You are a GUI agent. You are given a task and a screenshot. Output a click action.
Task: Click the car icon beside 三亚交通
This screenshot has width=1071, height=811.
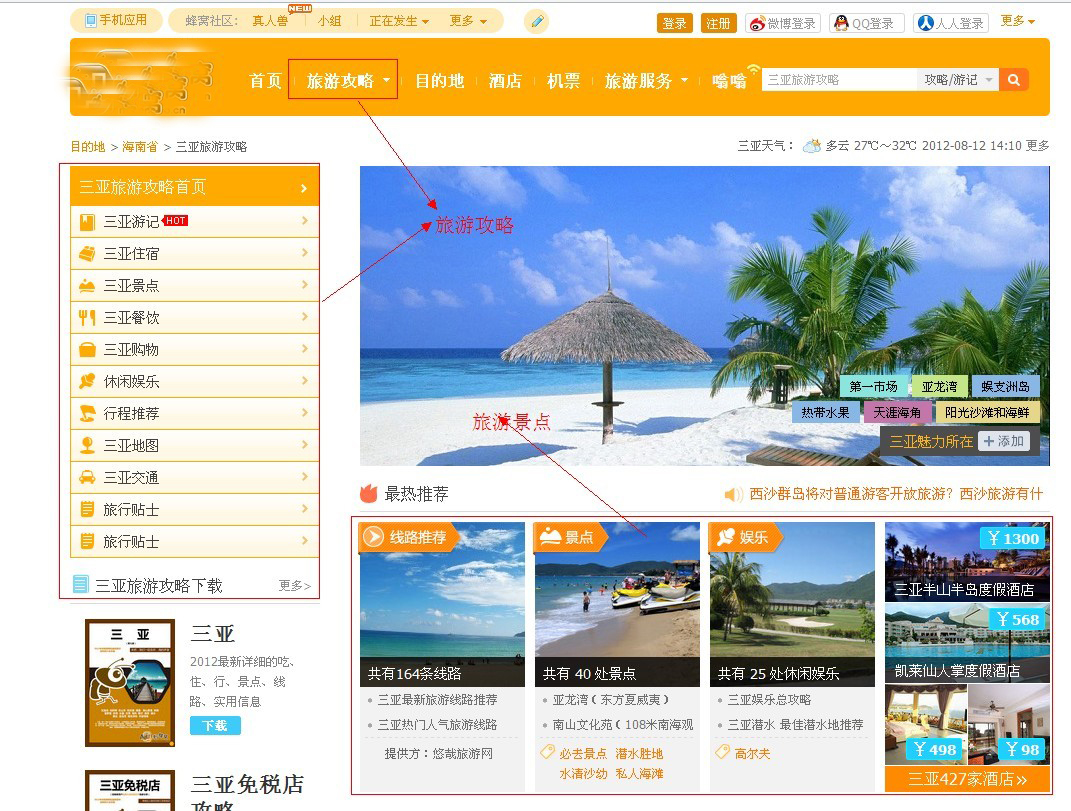(x=87, y=478)
